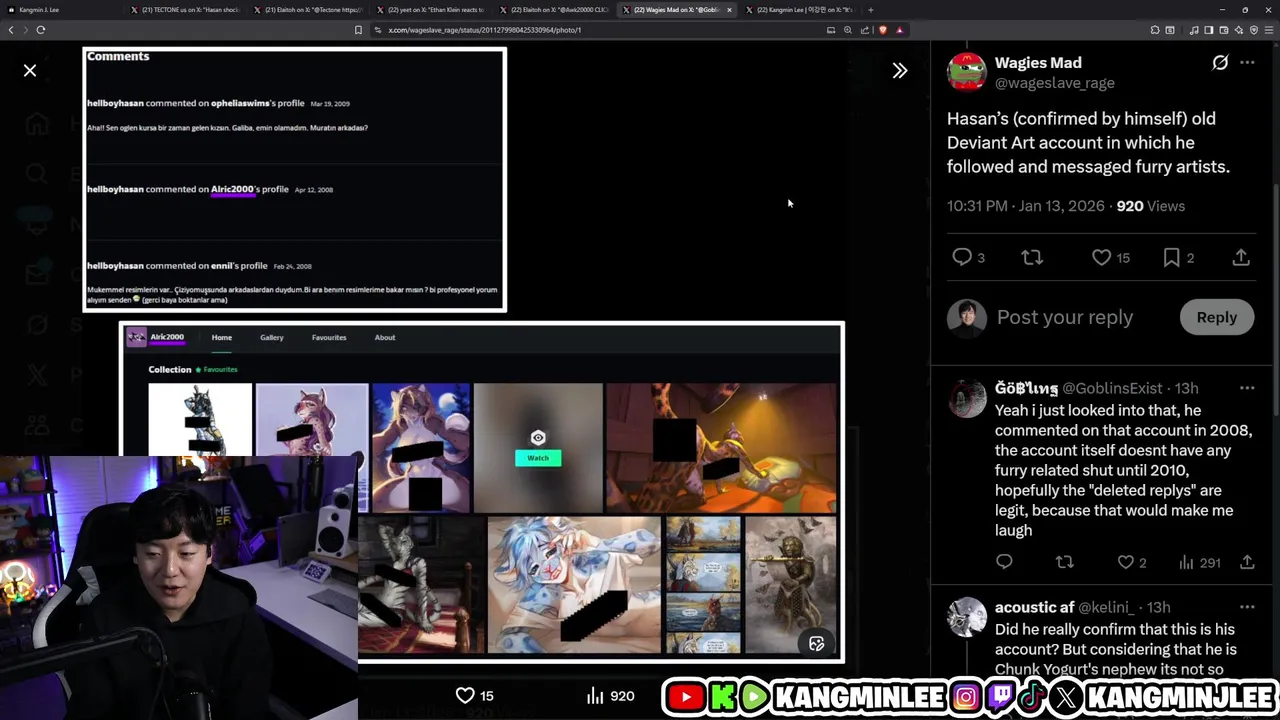The height and width of the screenshot is (720, 1280).
Task: Open more options on the GoblinsExist reply
Action: 1247,388
